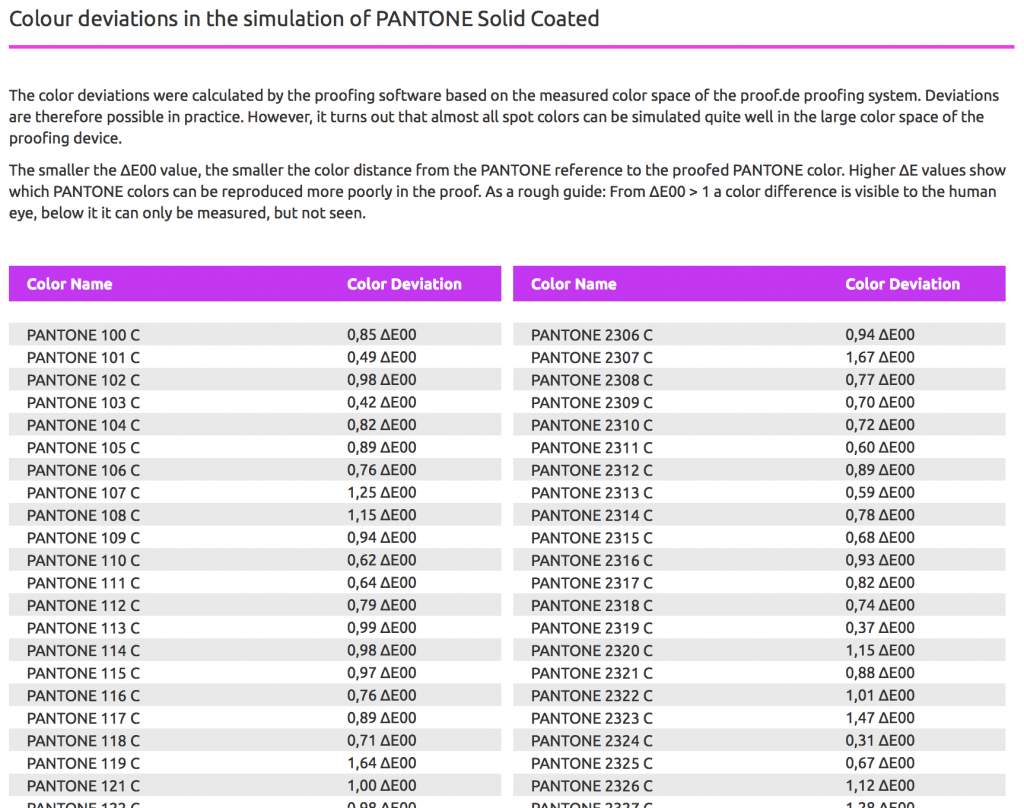The image size is (1024, 808).
Task: Click the PANTONE 102 C row name
Action: [x=83, y=380]
